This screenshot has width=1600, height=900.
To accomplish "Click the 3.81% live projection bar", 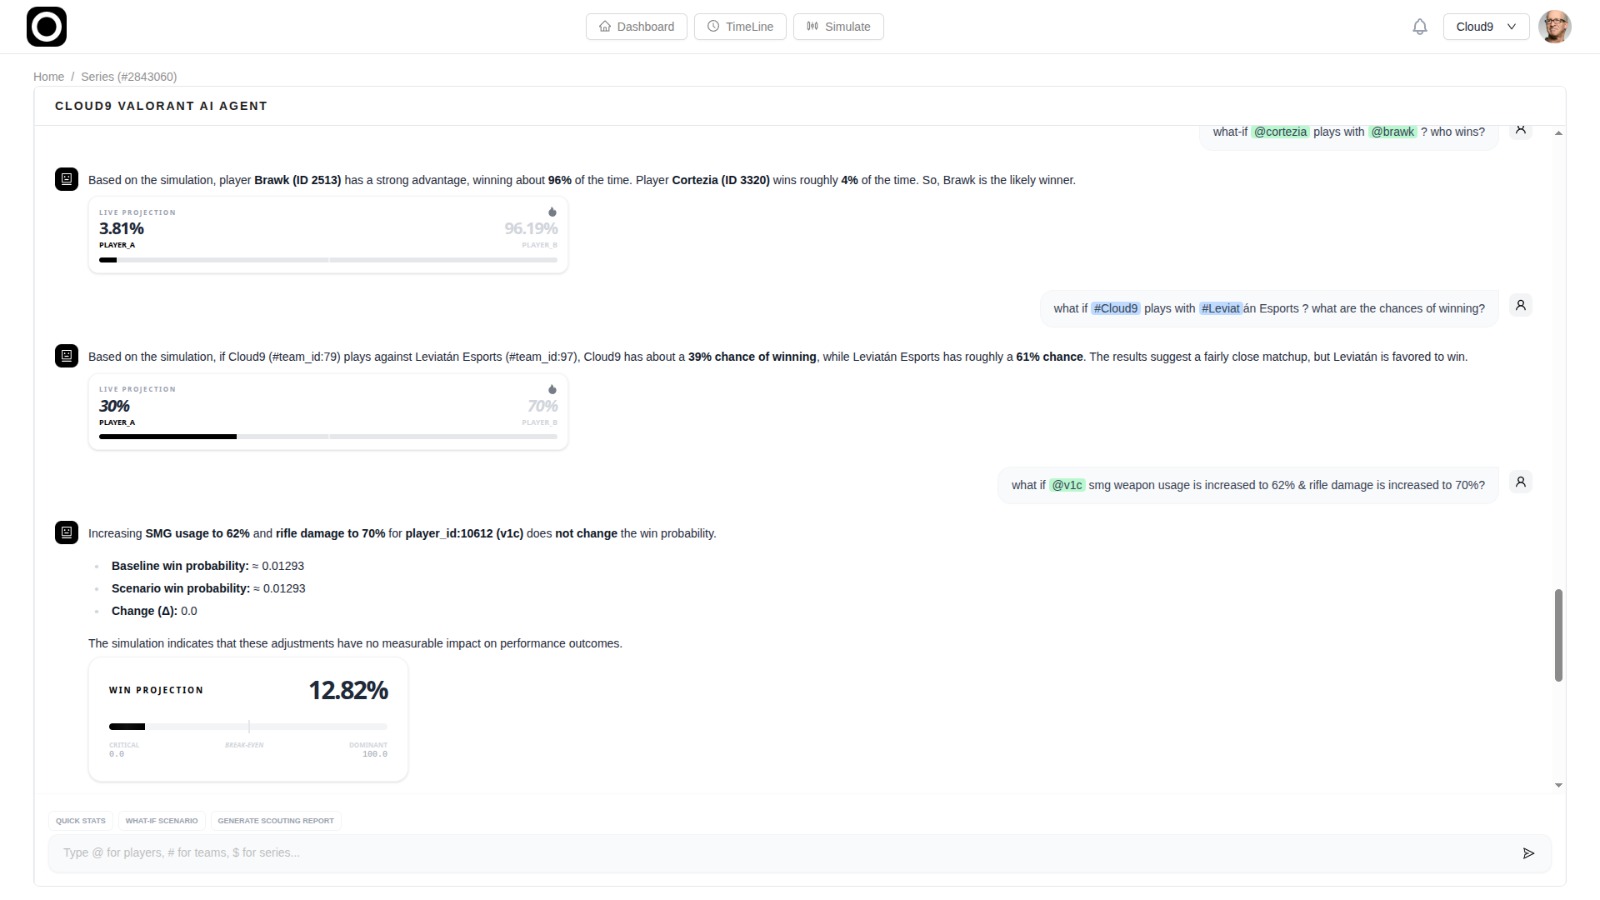I will (328, 260).
